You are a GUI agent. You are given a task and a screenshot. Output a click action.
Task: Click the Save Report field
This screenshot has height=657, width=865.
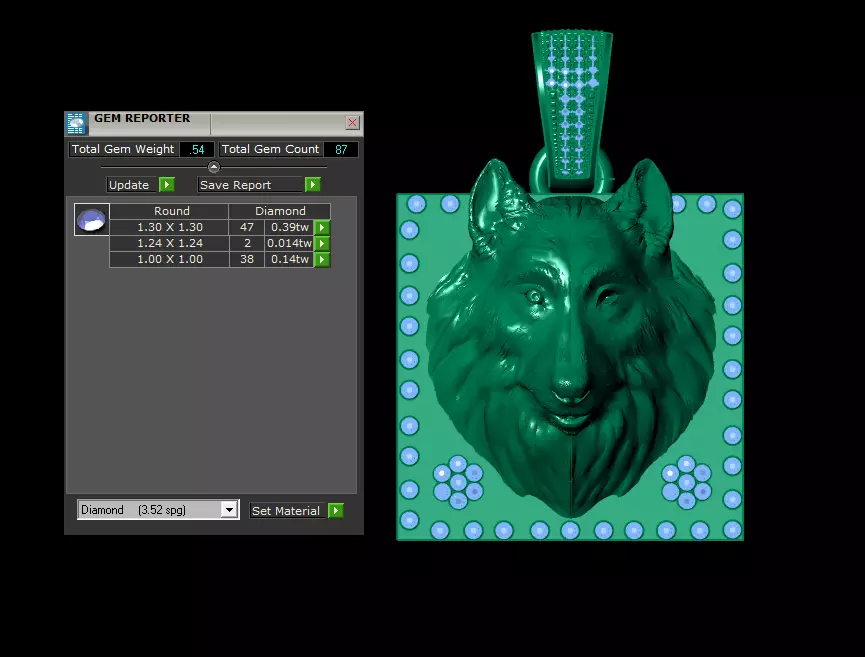[x=251, y=185]
